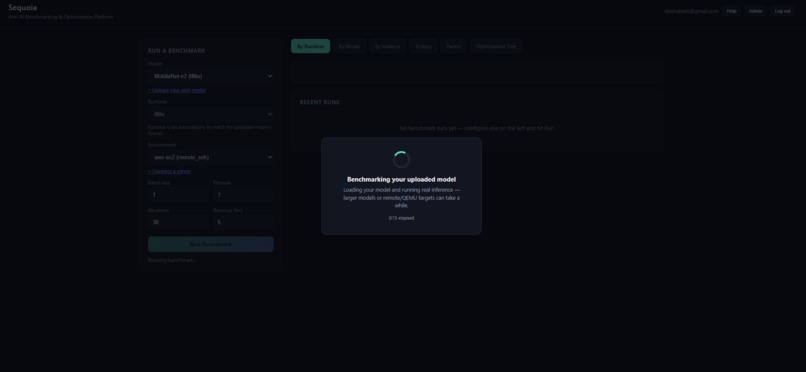The height and width of the screenshot is (372, 806).
Task: Expand the Model dropdown showing MobileNet-v2
Action: [x=211, y=76]
